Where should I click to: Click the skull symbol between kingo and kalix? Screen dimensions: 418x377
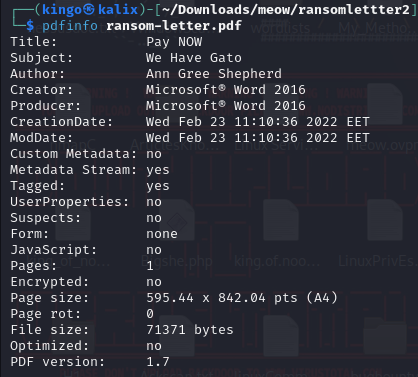tap(89, 10)
